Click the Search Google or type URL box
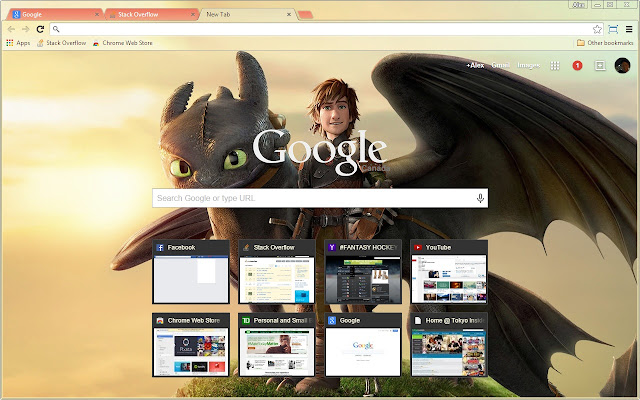The image size is (640, 400). [x=310, y=199]
